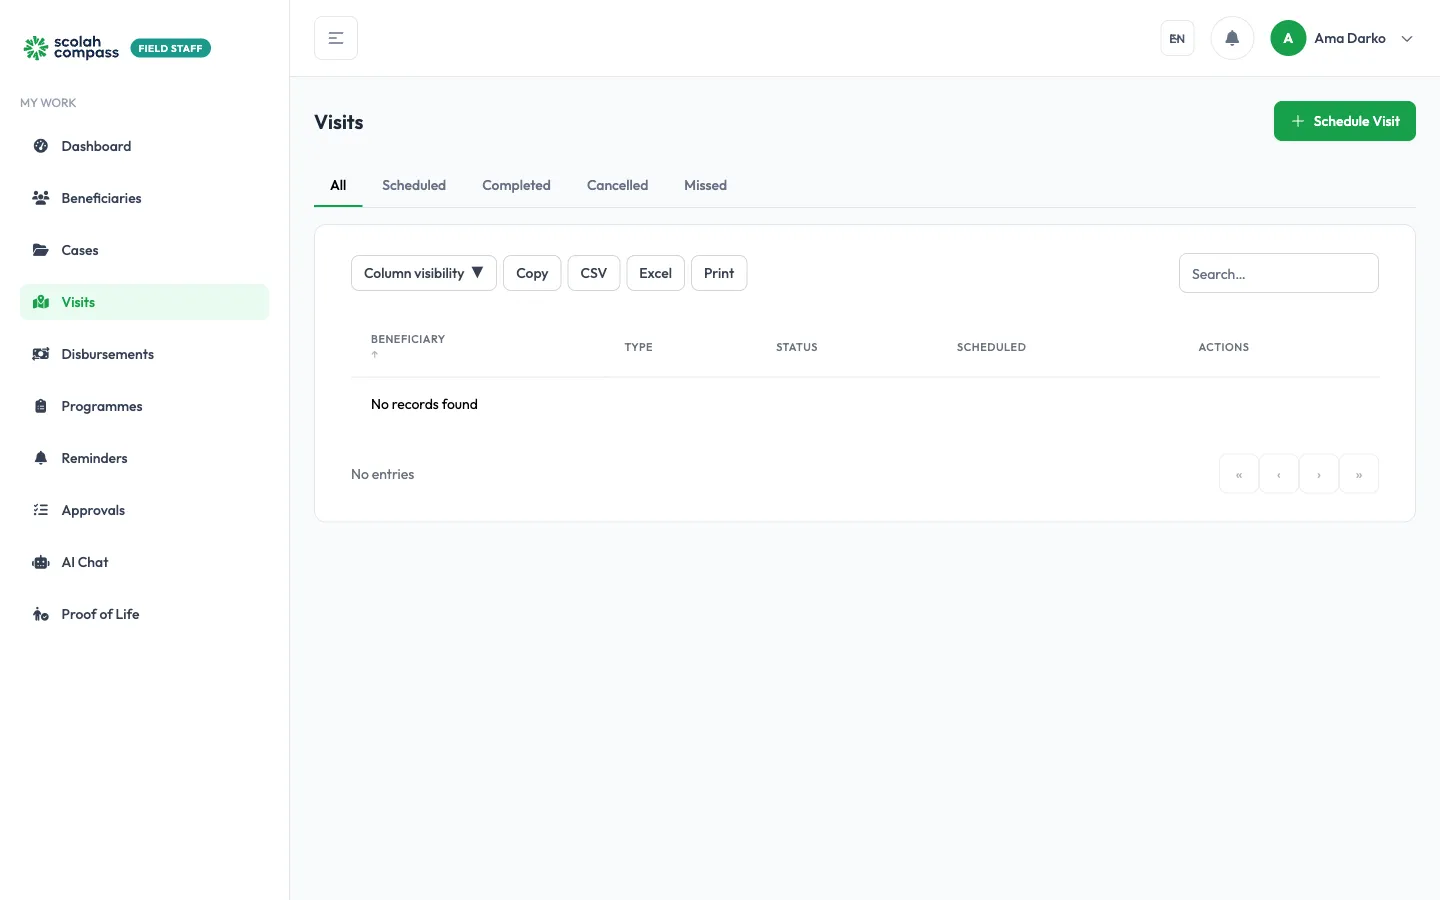The width and height of the screenshot is (1440, 900).
Task: Click the AI Chat robot icon
Action: click(41, 562)
